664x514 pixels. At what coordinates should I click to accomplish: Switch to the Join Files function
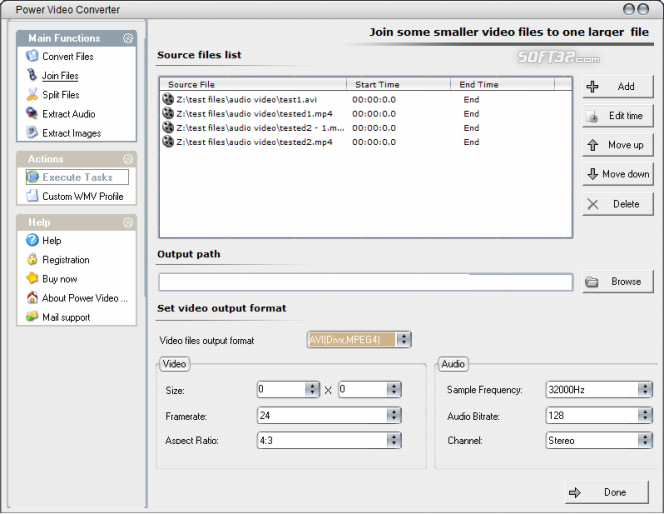(x=60, y=76)
